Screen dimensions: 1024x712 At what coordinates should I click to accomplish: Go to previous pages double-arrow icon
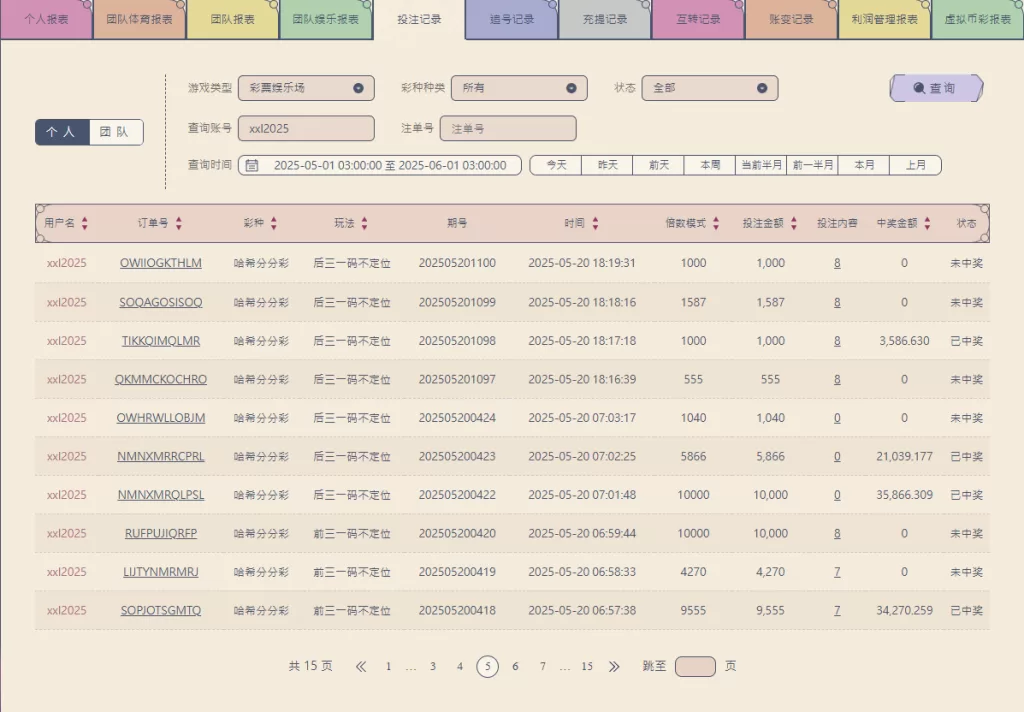(x=361, y=667)
